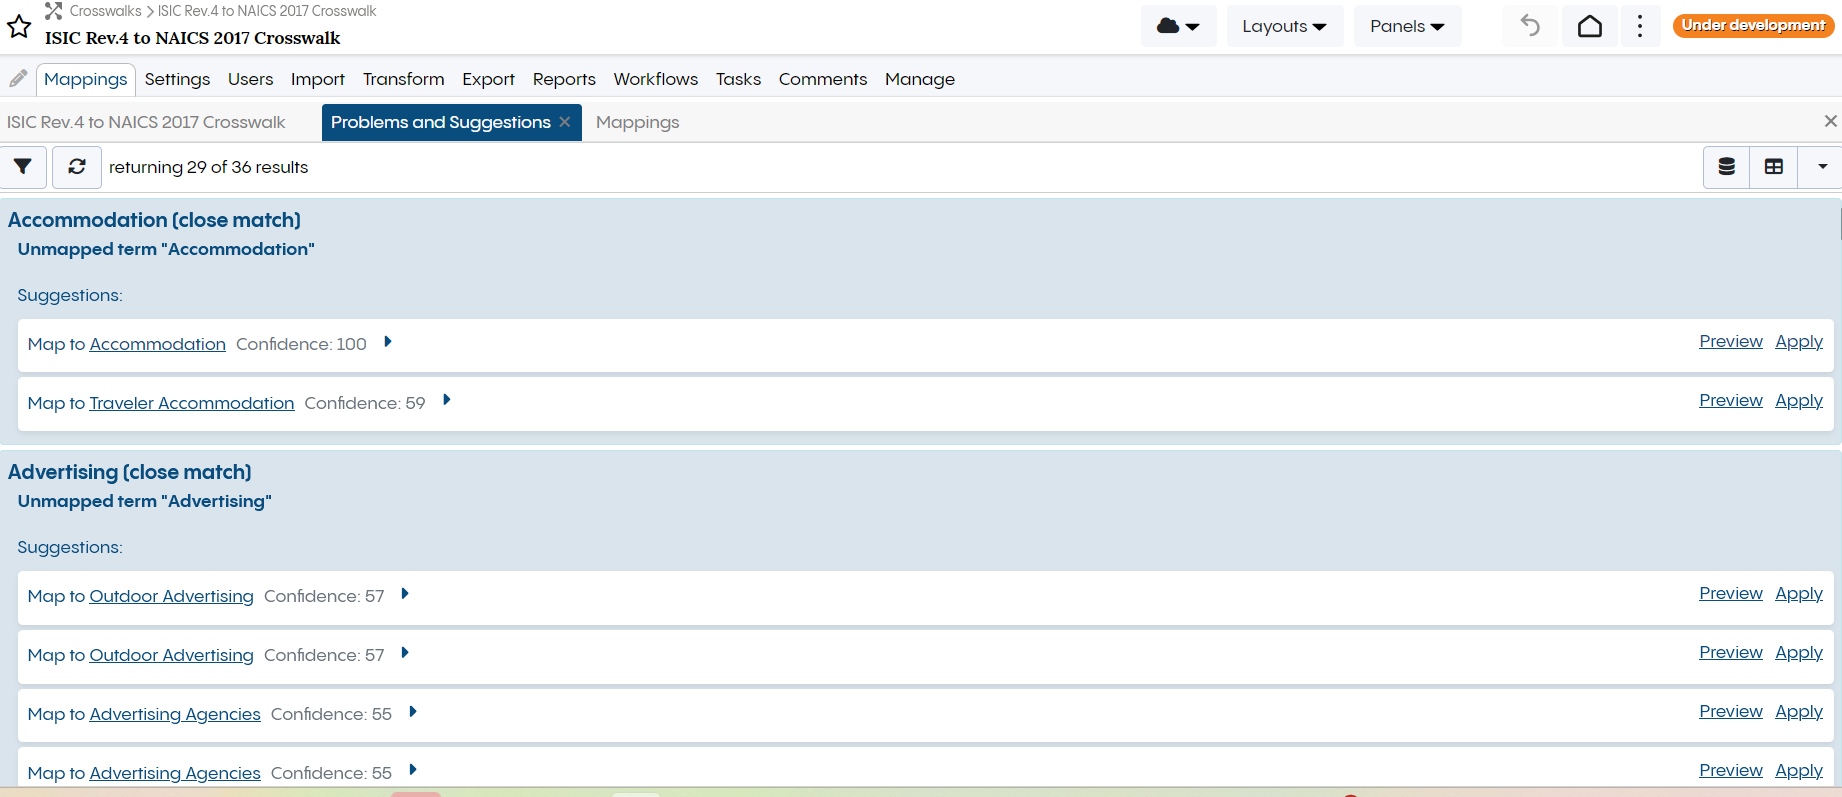
Task: Close the Problems and Suggestions tab
Action: pyautogui.click(x=565, y=122)
